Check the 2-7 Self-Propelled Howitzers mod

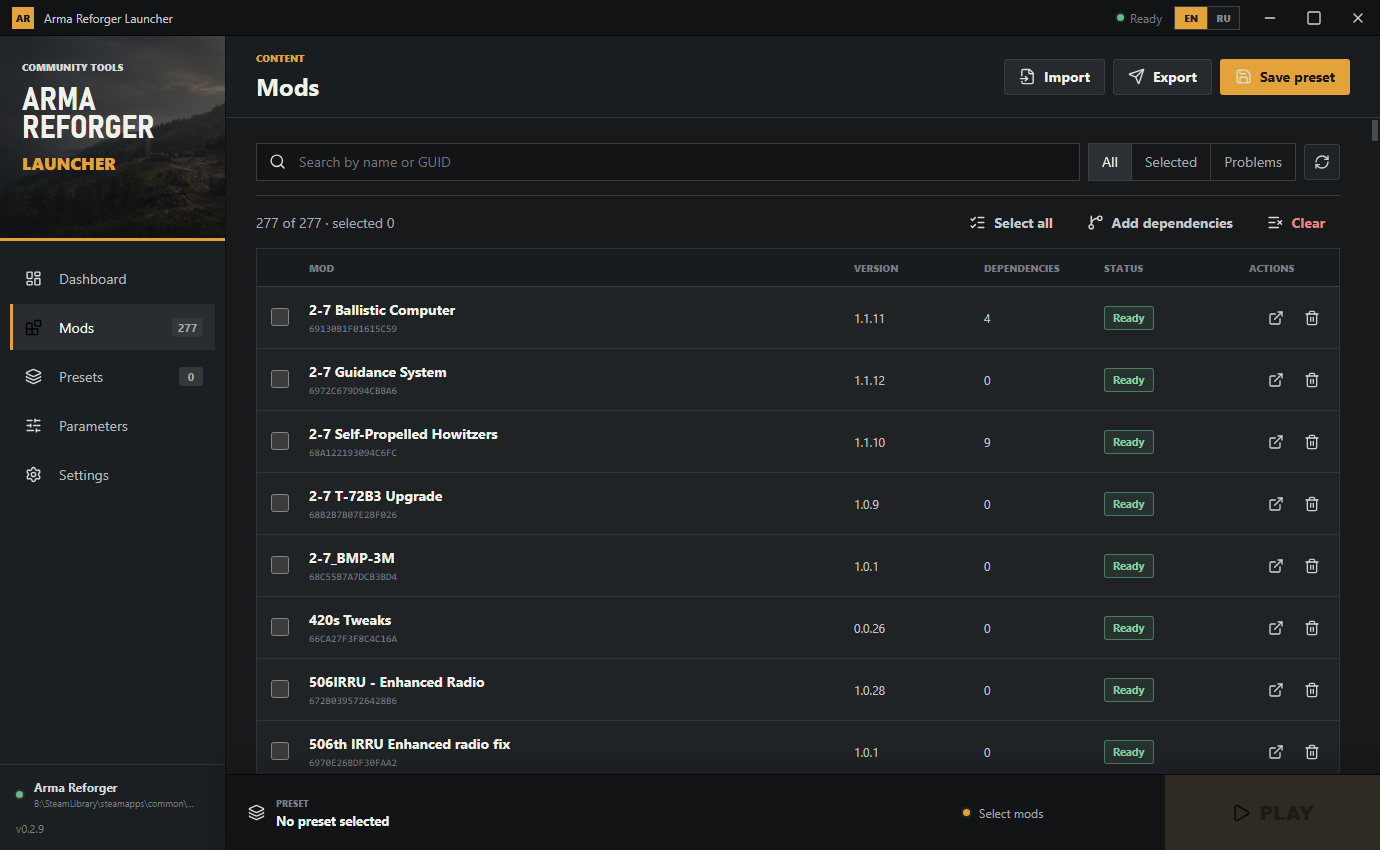click(280, 441)
